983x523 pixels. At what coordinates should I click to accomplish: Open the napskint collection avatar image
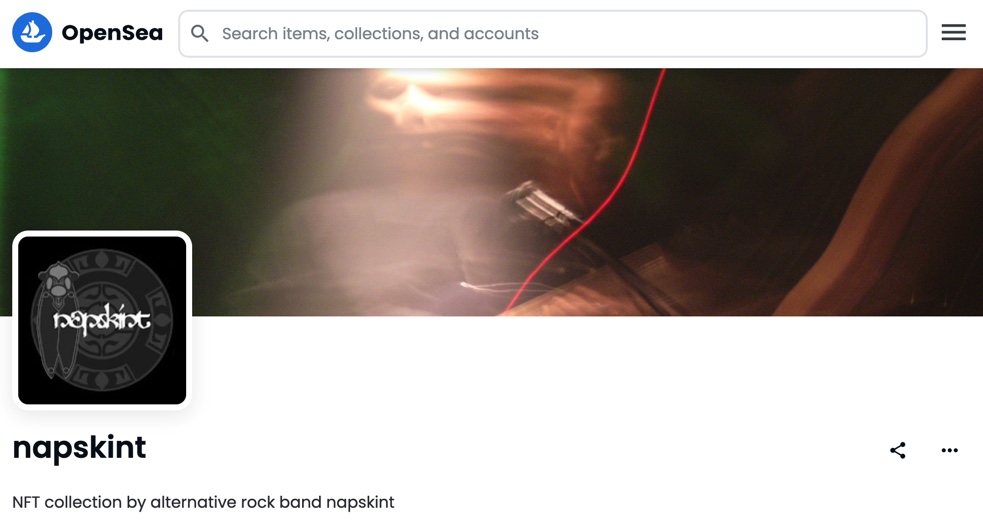point(102,320)
